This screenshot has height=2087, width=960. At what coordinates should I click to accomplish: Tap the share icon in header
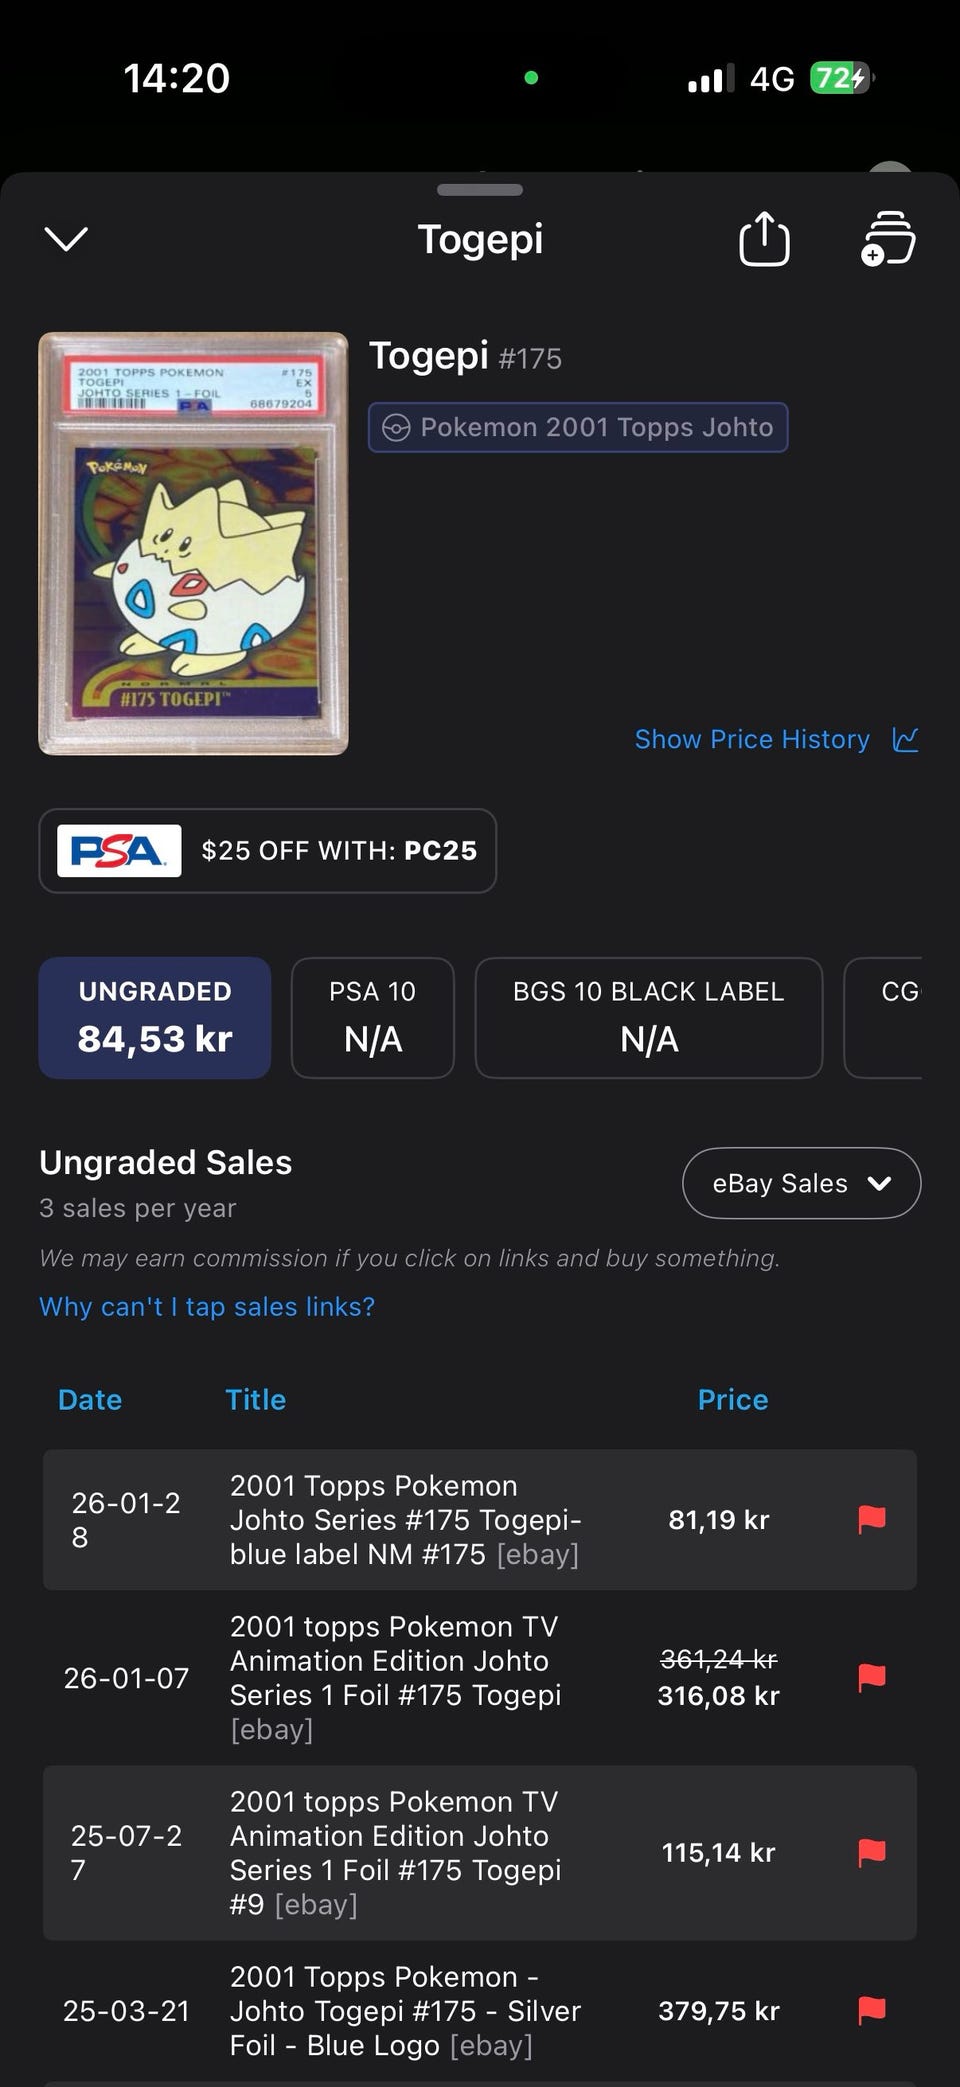click(x=764, y=239)
